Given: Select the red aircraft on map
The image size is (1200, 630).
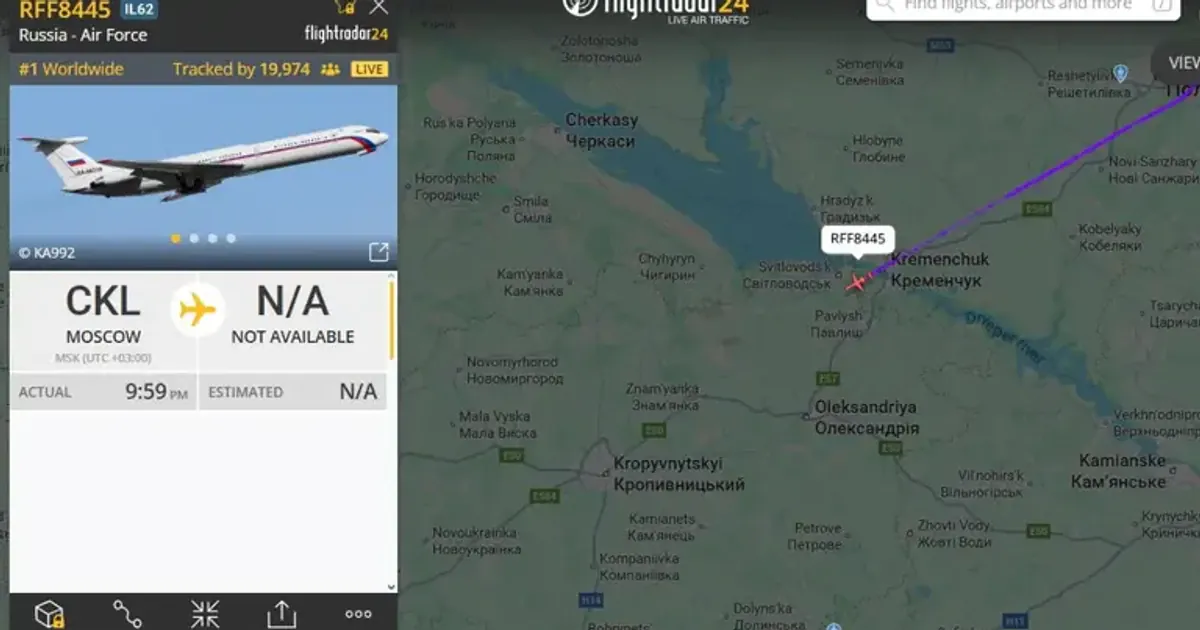Looking at the screenshot, I should [x=856, y=282].
